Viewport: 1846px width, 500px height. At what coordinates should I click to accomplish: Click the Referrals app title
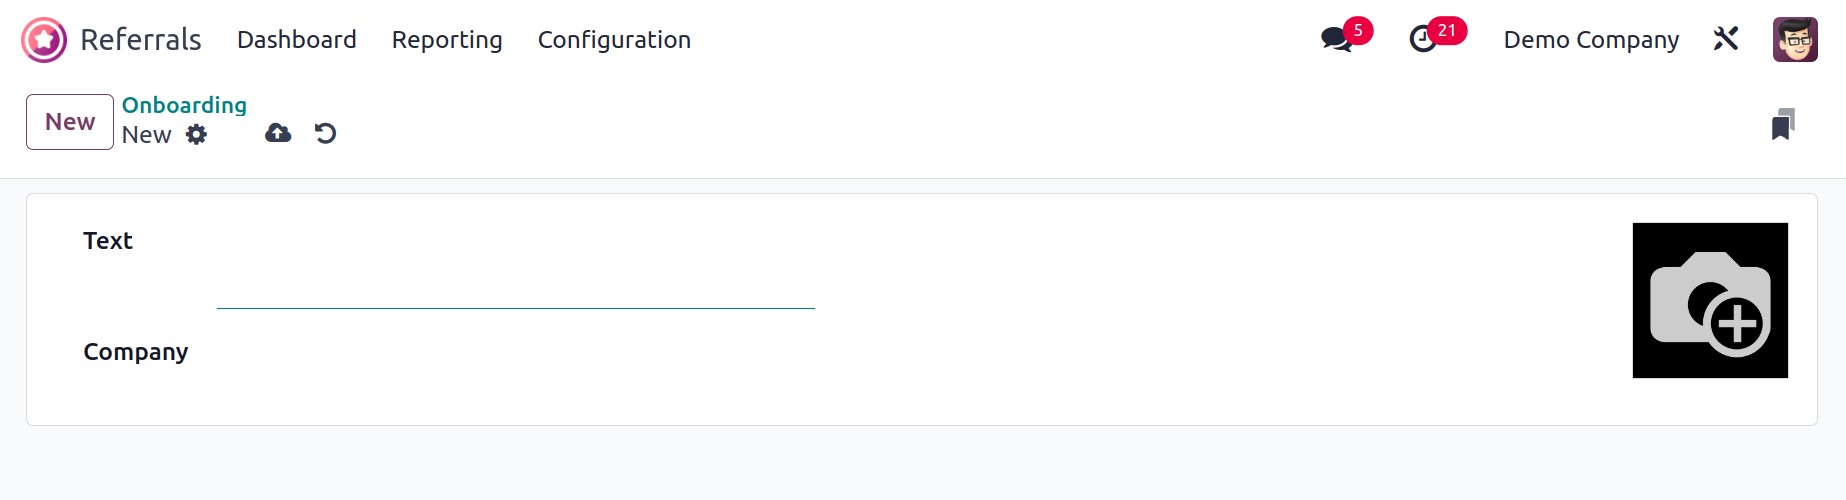coord(141,40)
